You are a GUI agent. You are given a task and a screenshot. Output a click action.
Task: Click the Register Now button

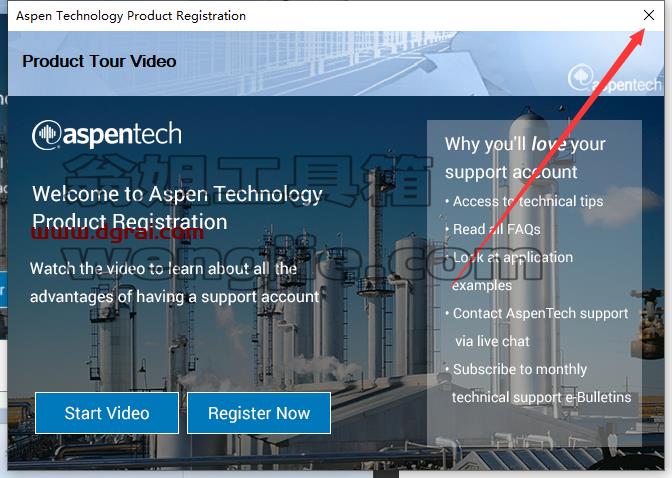[x=259, y=413]
